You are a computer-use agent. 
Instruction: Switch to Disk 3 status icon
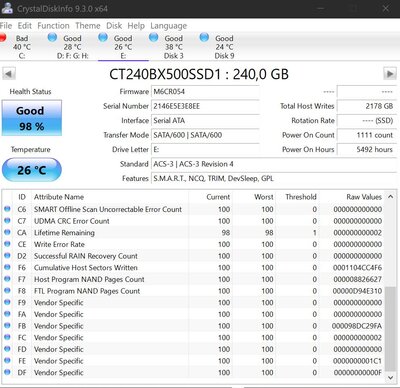[153, 37]
